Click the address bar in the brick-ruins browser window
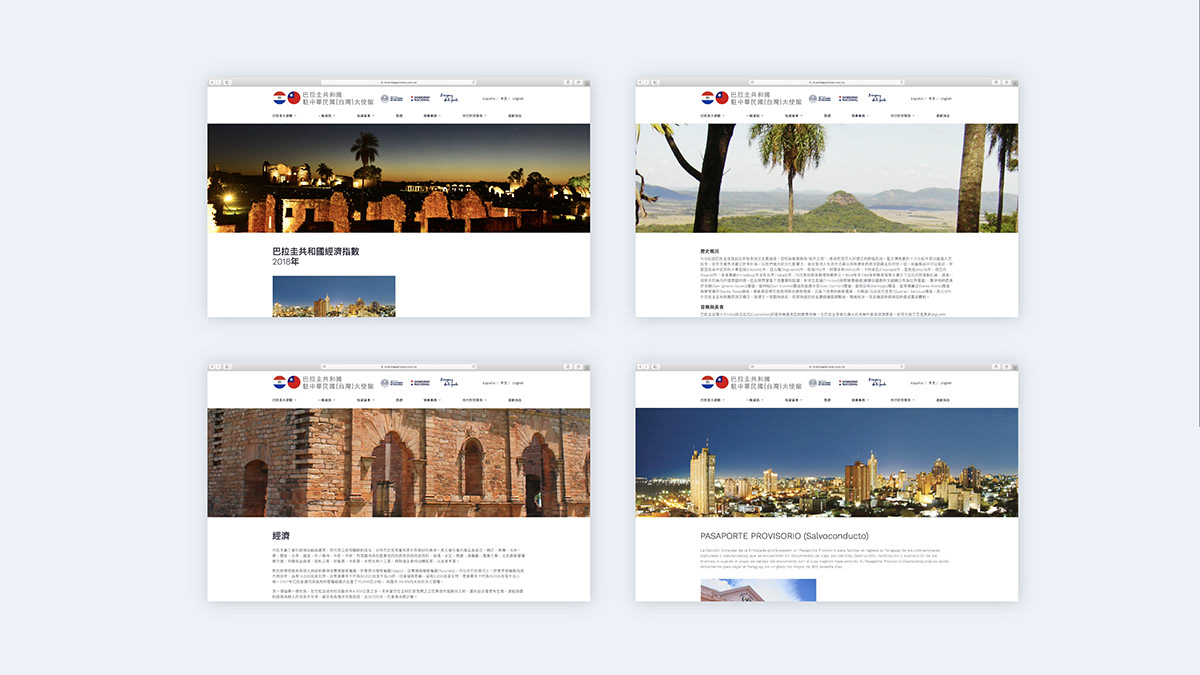The height and width of the screenshot is (675, 1200). click(x=399, y=366)
